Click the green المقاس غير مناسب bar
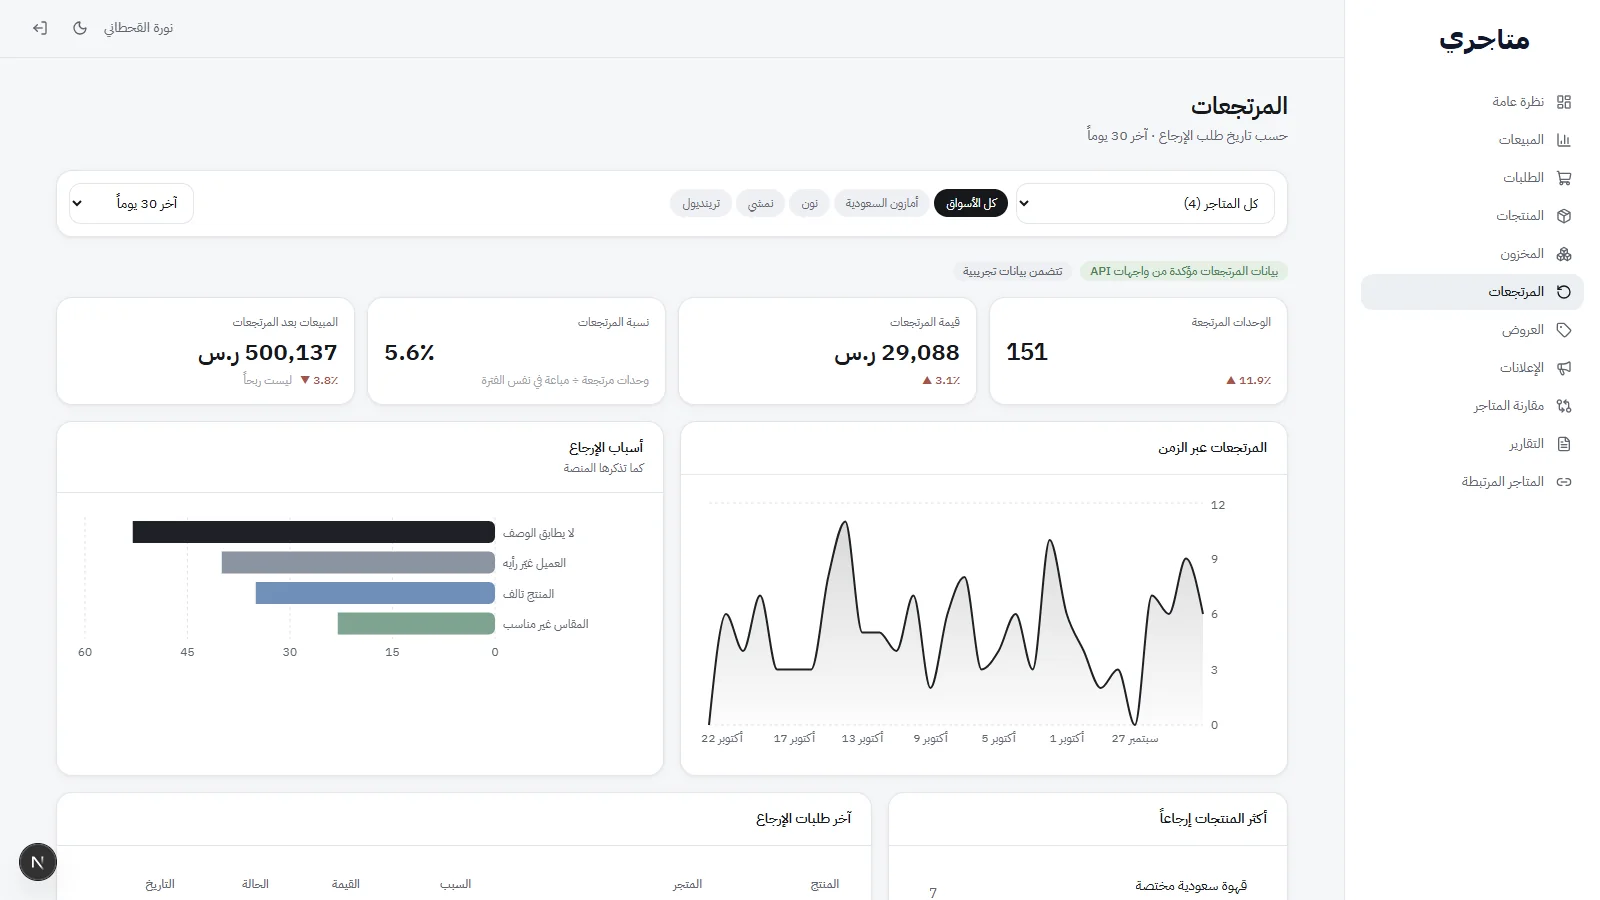Screen dimensions: 1600x900 (416, 624)
